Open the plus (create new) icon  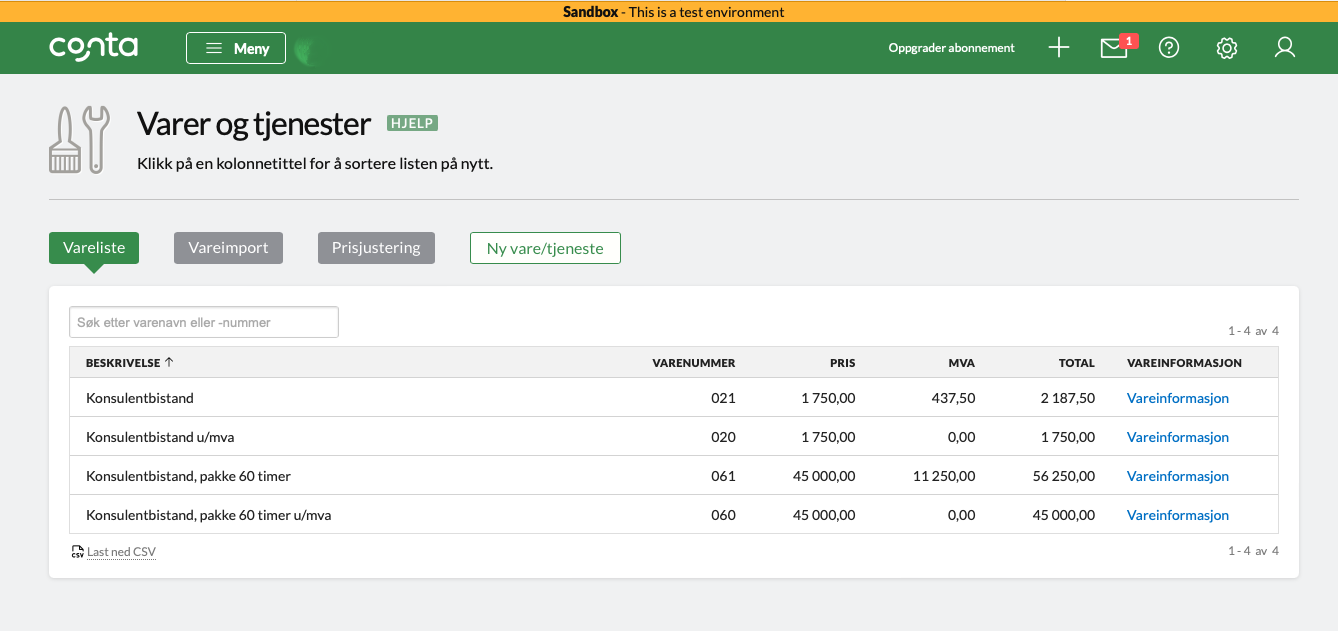tap(1058, 48)
